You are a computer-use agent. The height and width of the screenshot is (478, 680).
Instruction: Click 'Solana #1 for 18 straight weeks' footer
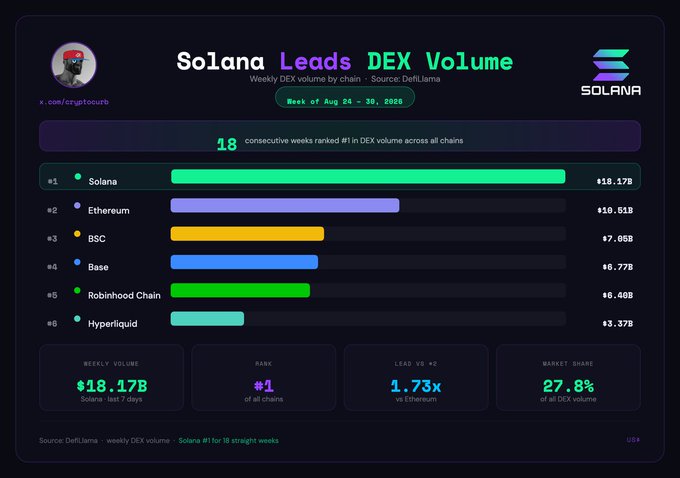[x=229, y=441]
